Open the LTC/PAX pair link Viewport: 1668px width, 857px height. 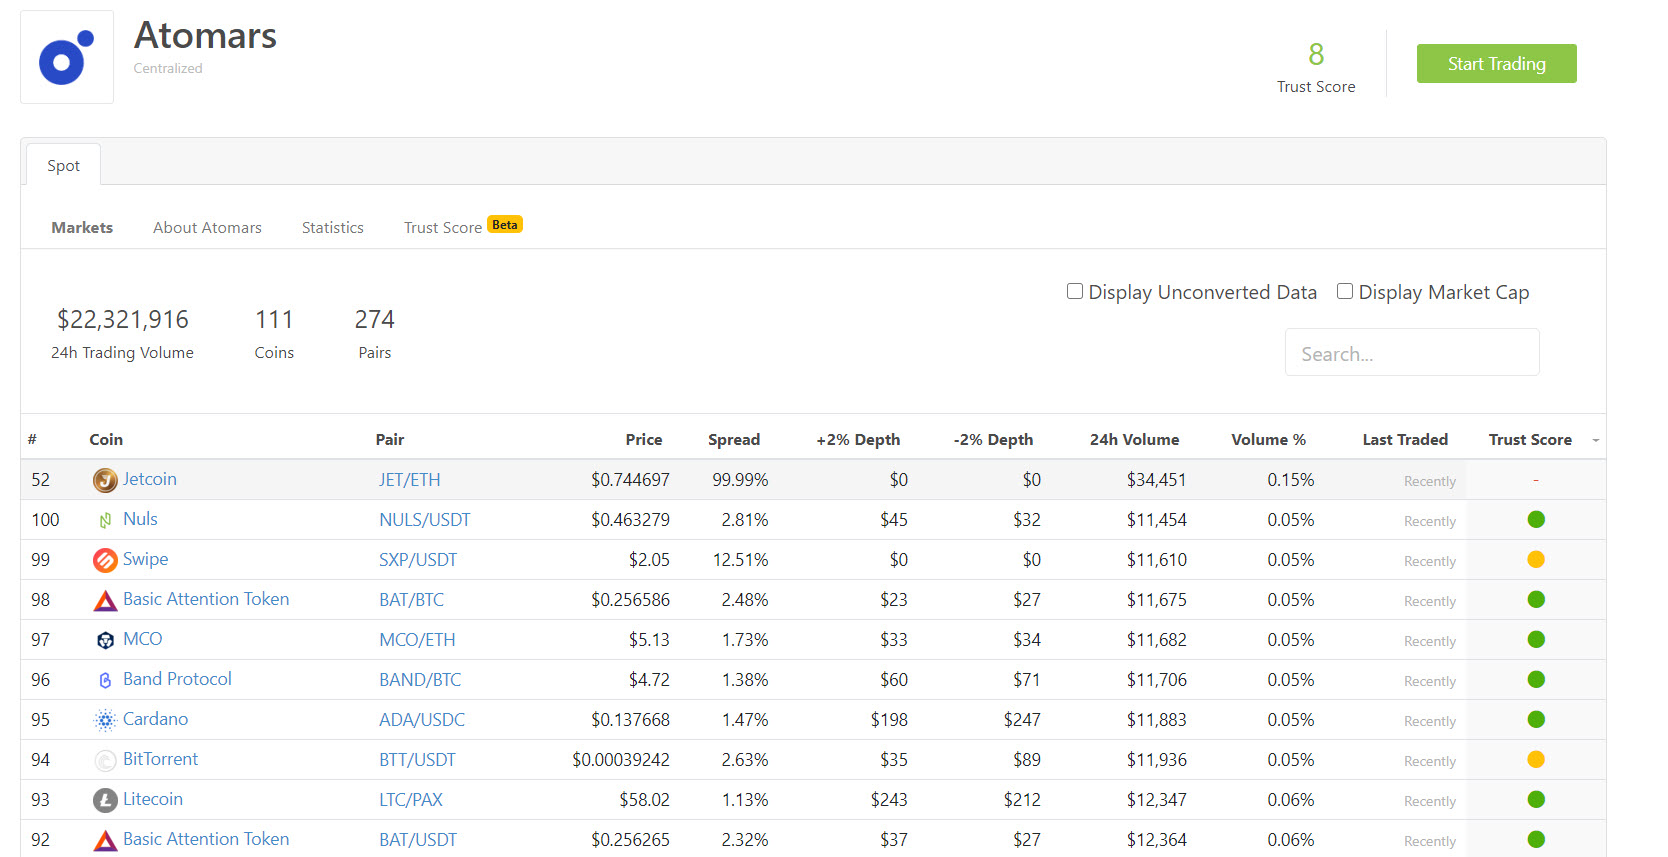pyautogui.click(x=410, y=800)
